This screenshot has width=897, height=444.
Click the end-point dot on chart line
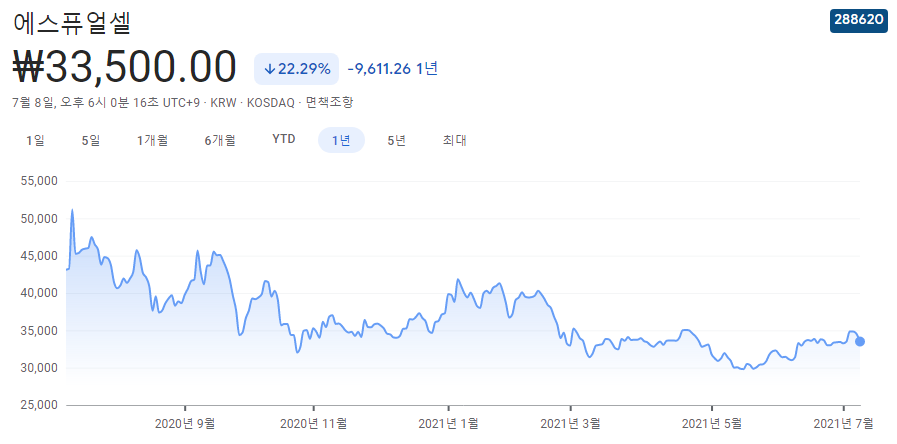pos(859,342)
